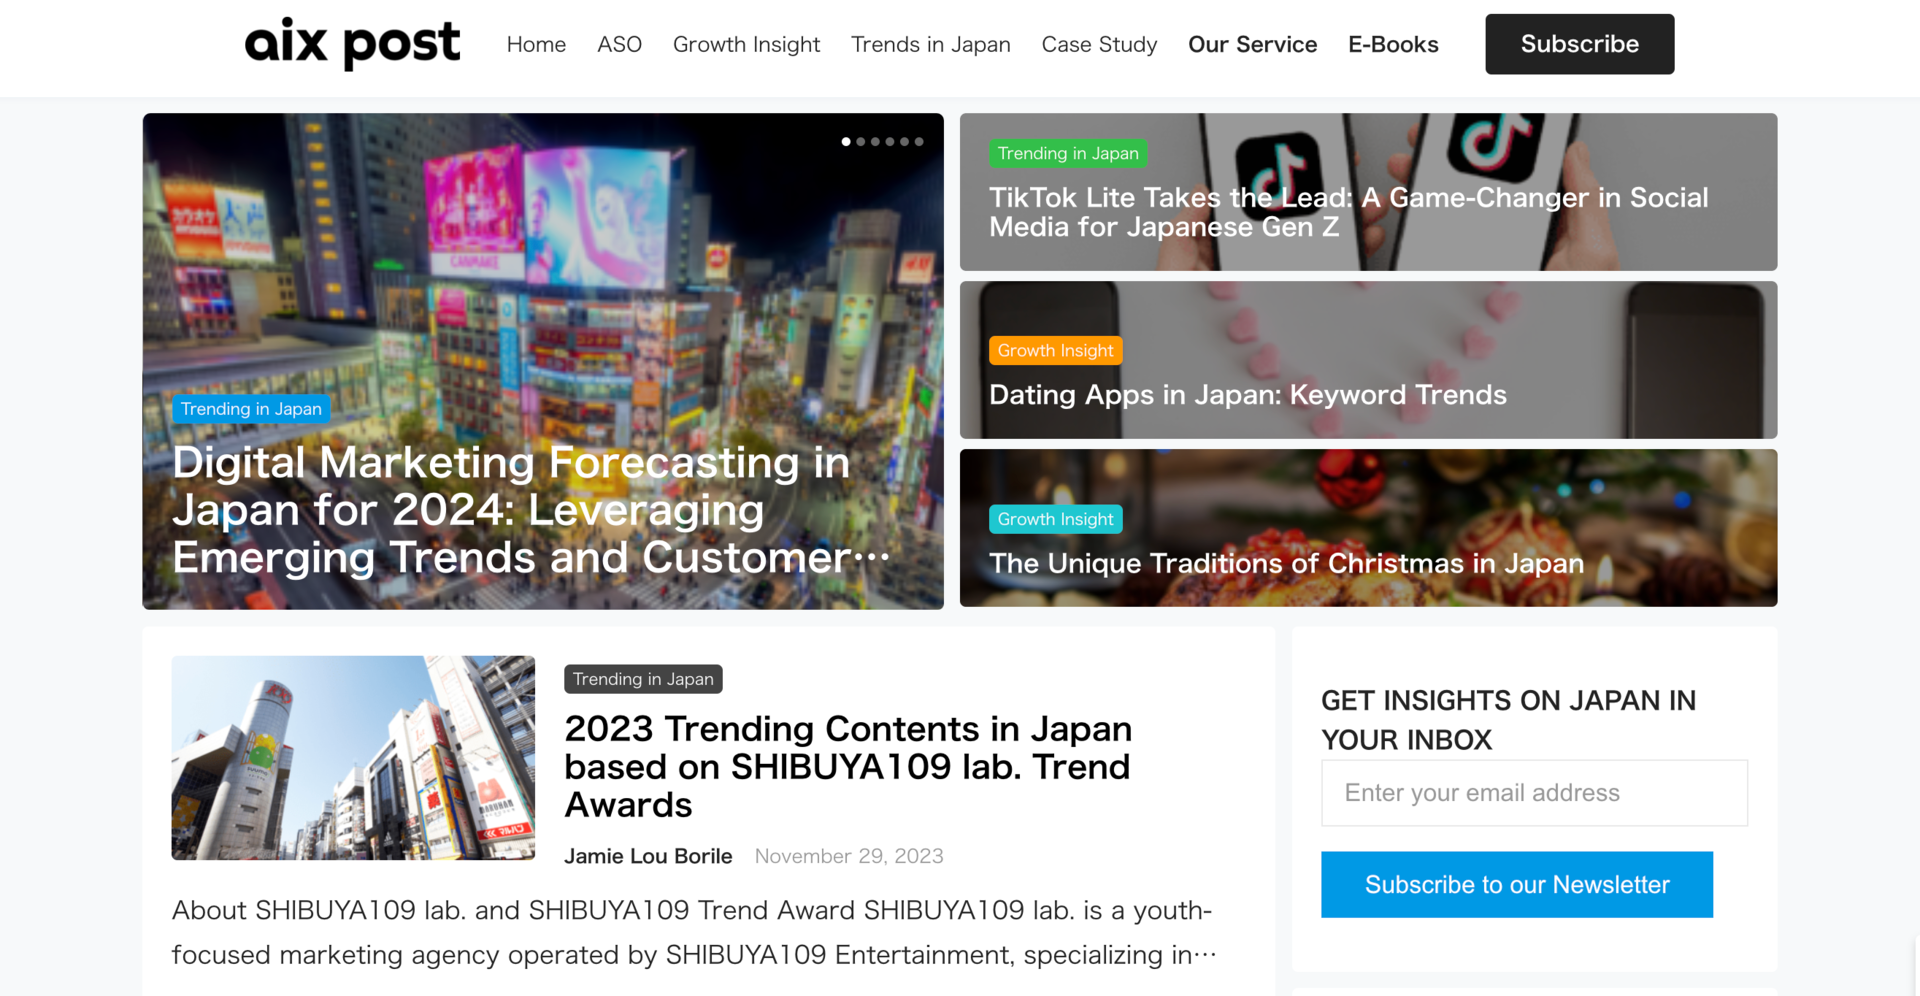Select the first carousel dot
Viewport: 1920px width, 996px height.
846,142
